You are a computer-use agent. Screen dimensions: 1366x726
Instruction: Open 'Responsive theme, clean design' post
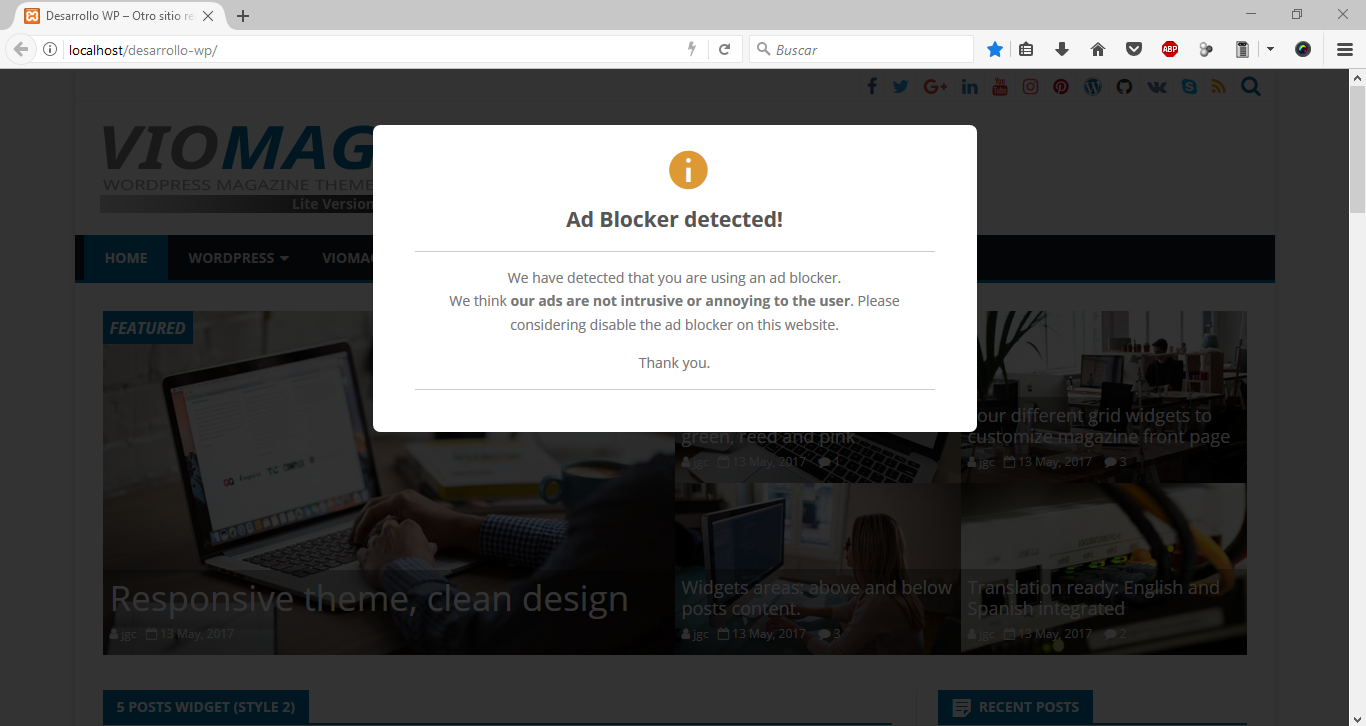pos(369,598)
